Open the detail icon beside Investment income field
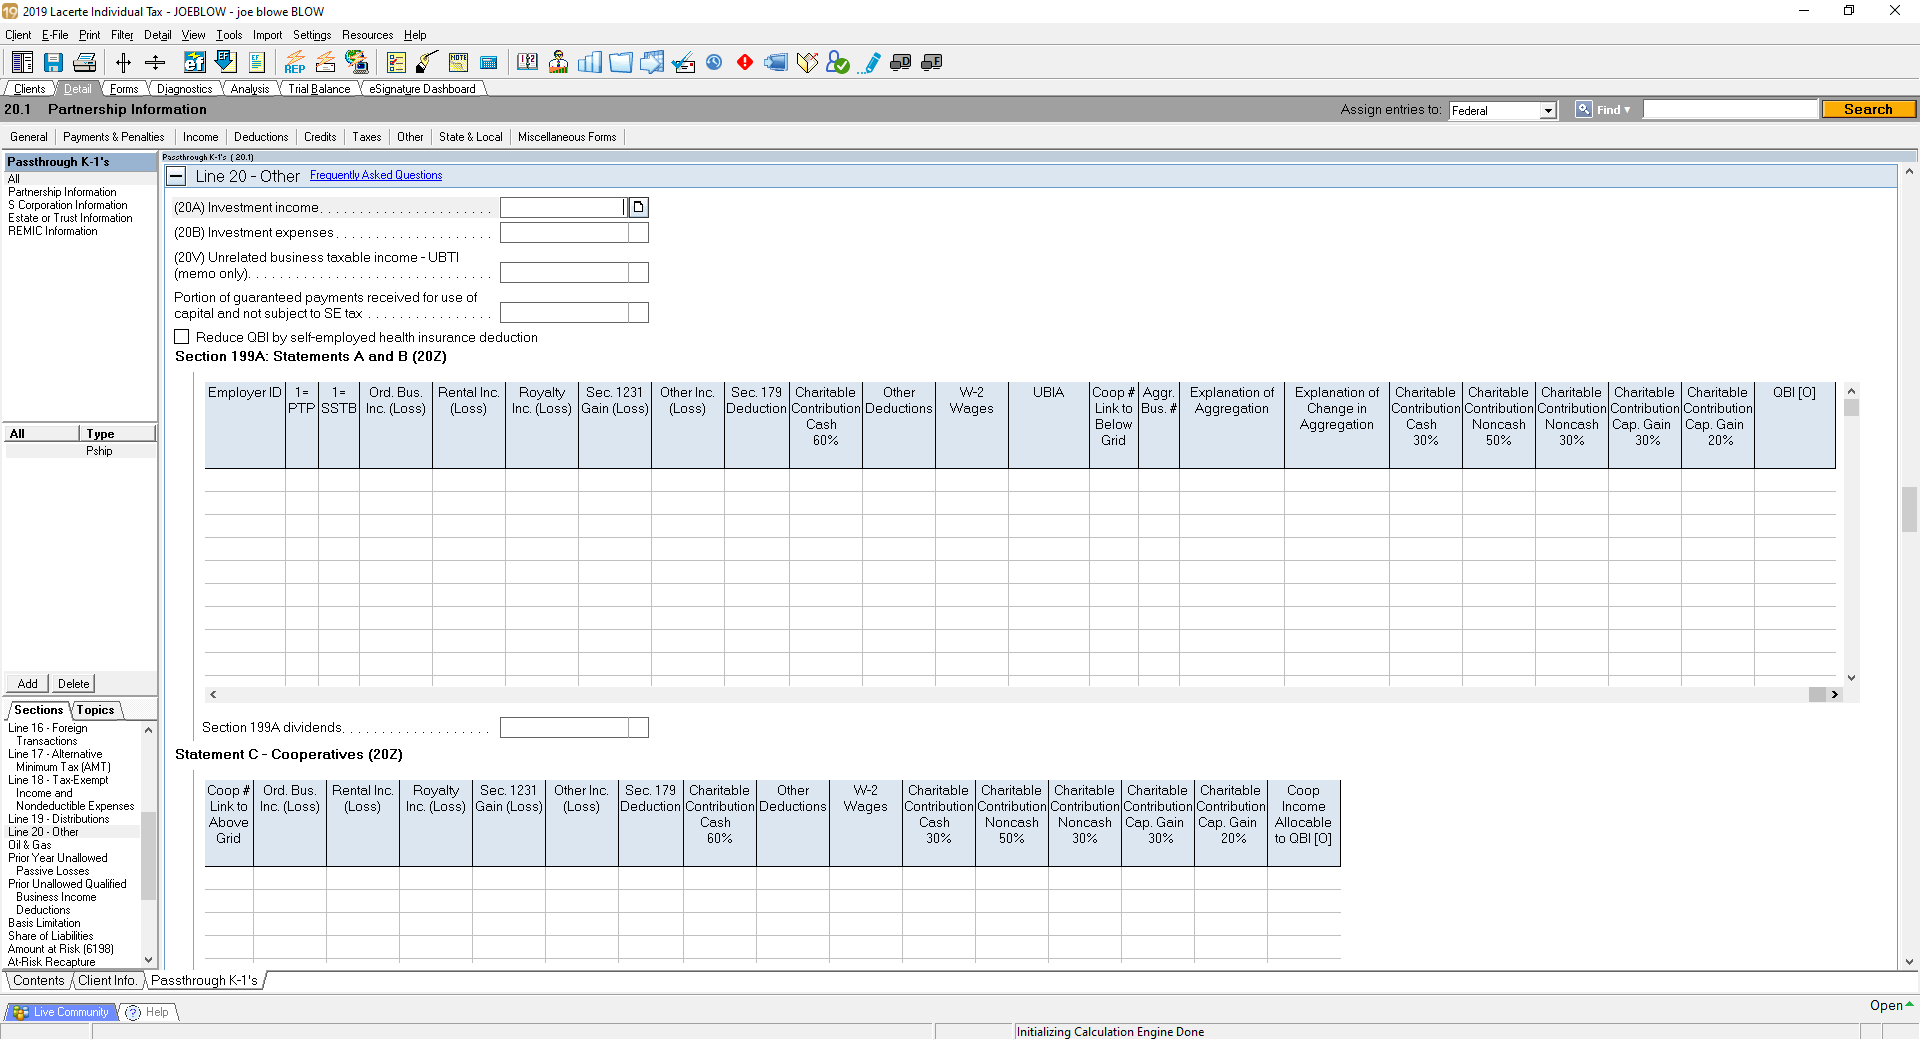This screenshot has height=1040, width=1920. (638, 207)
